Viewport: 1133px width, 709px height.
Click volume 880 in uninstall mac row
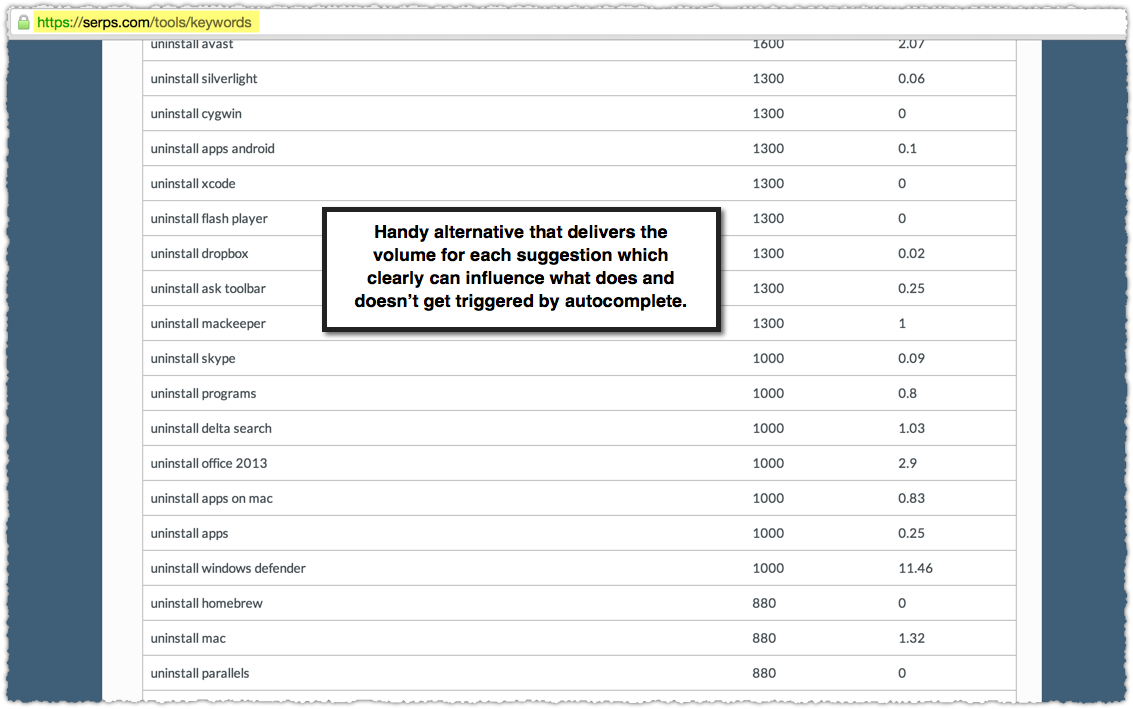point(764,638)
